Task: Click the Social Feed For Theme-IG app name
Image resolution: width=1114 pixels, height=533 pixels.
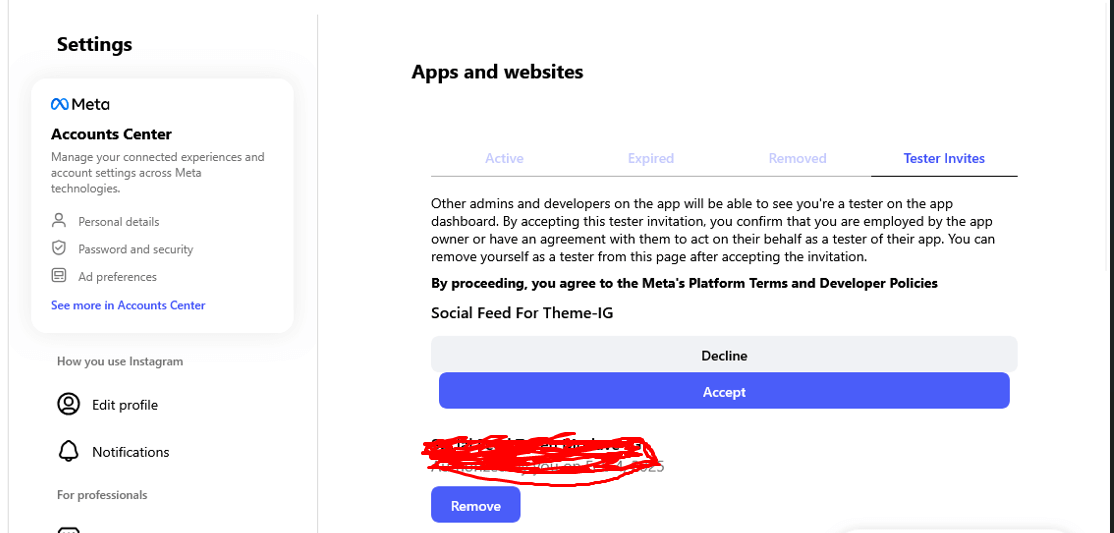Action: click(x=522, y=313)
